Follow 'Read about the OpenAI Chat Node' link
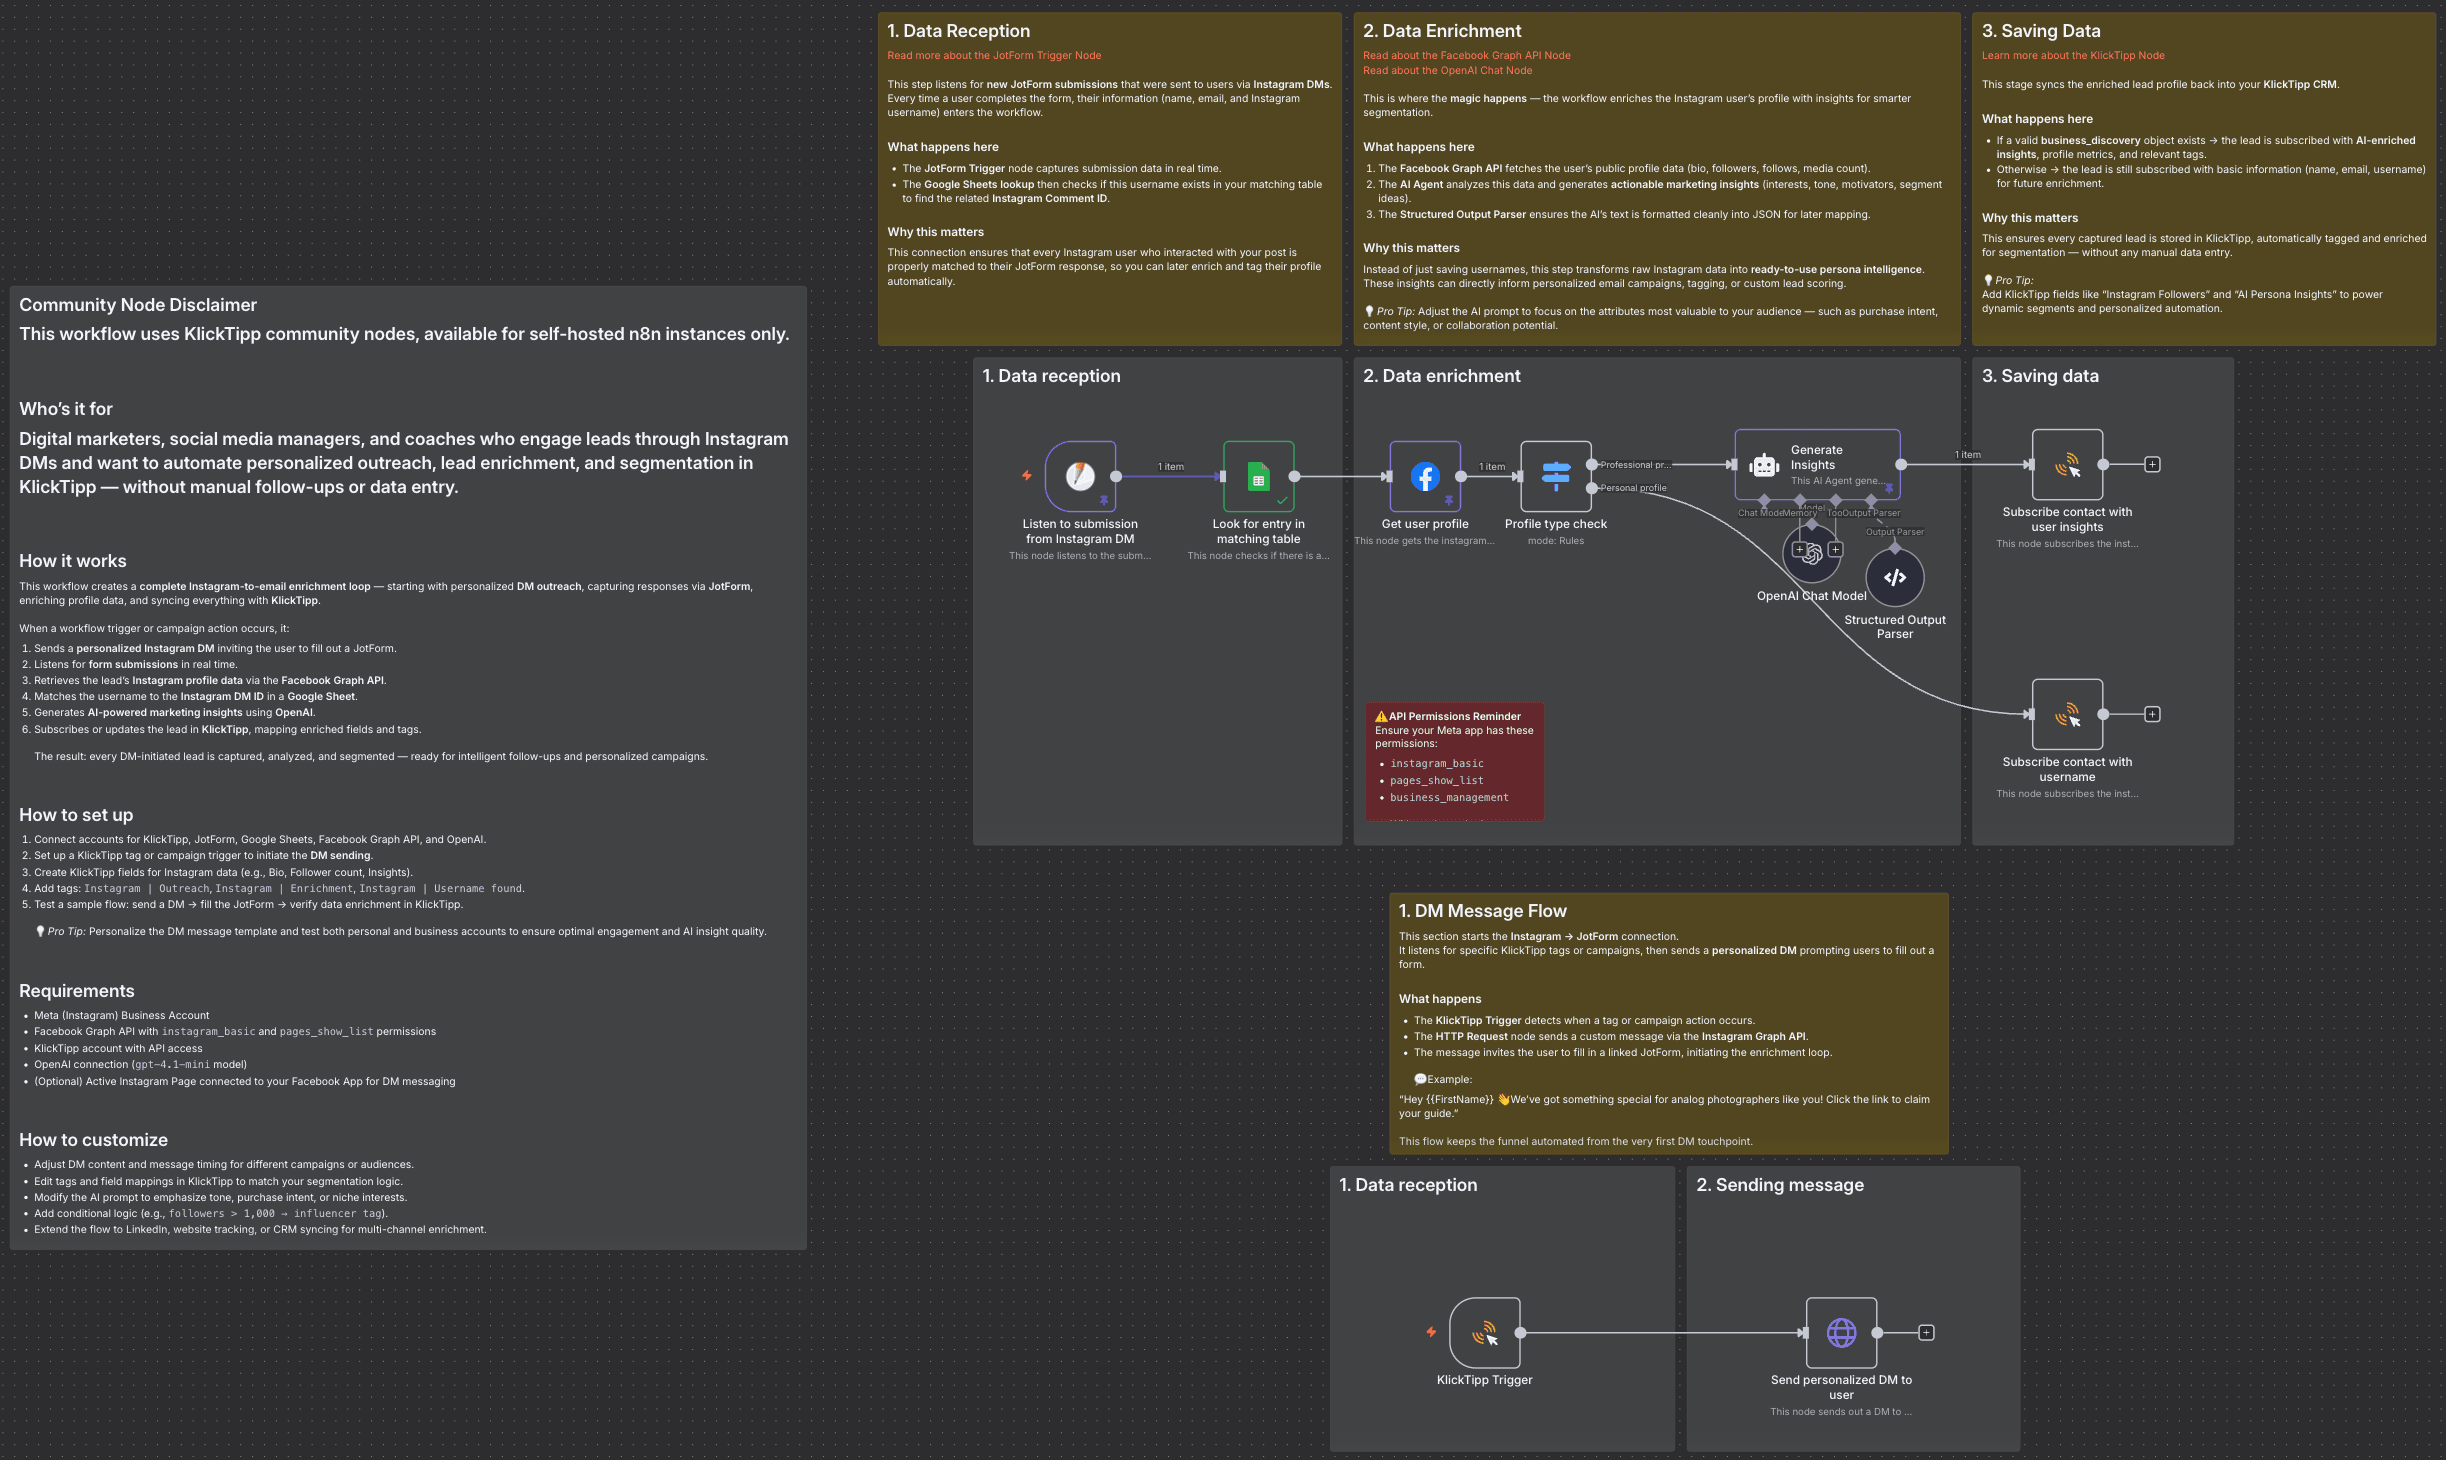 1447,70
